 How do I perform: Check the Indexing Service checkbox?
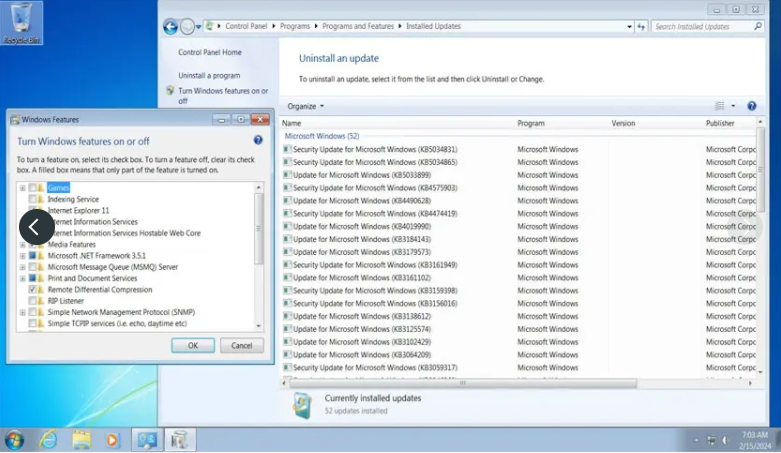click(x=32, y=199)
